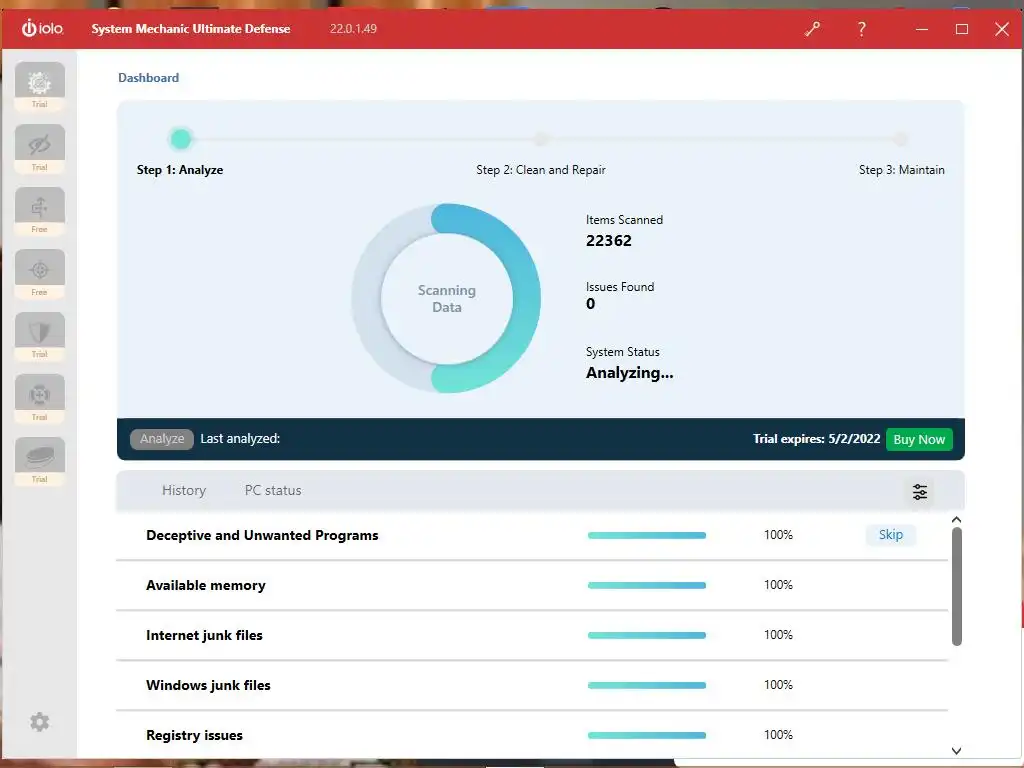This screenshot has width=1024, height=768.
Task: Click the Windows junk files progress bar
Action: click(x=647, y=685)
